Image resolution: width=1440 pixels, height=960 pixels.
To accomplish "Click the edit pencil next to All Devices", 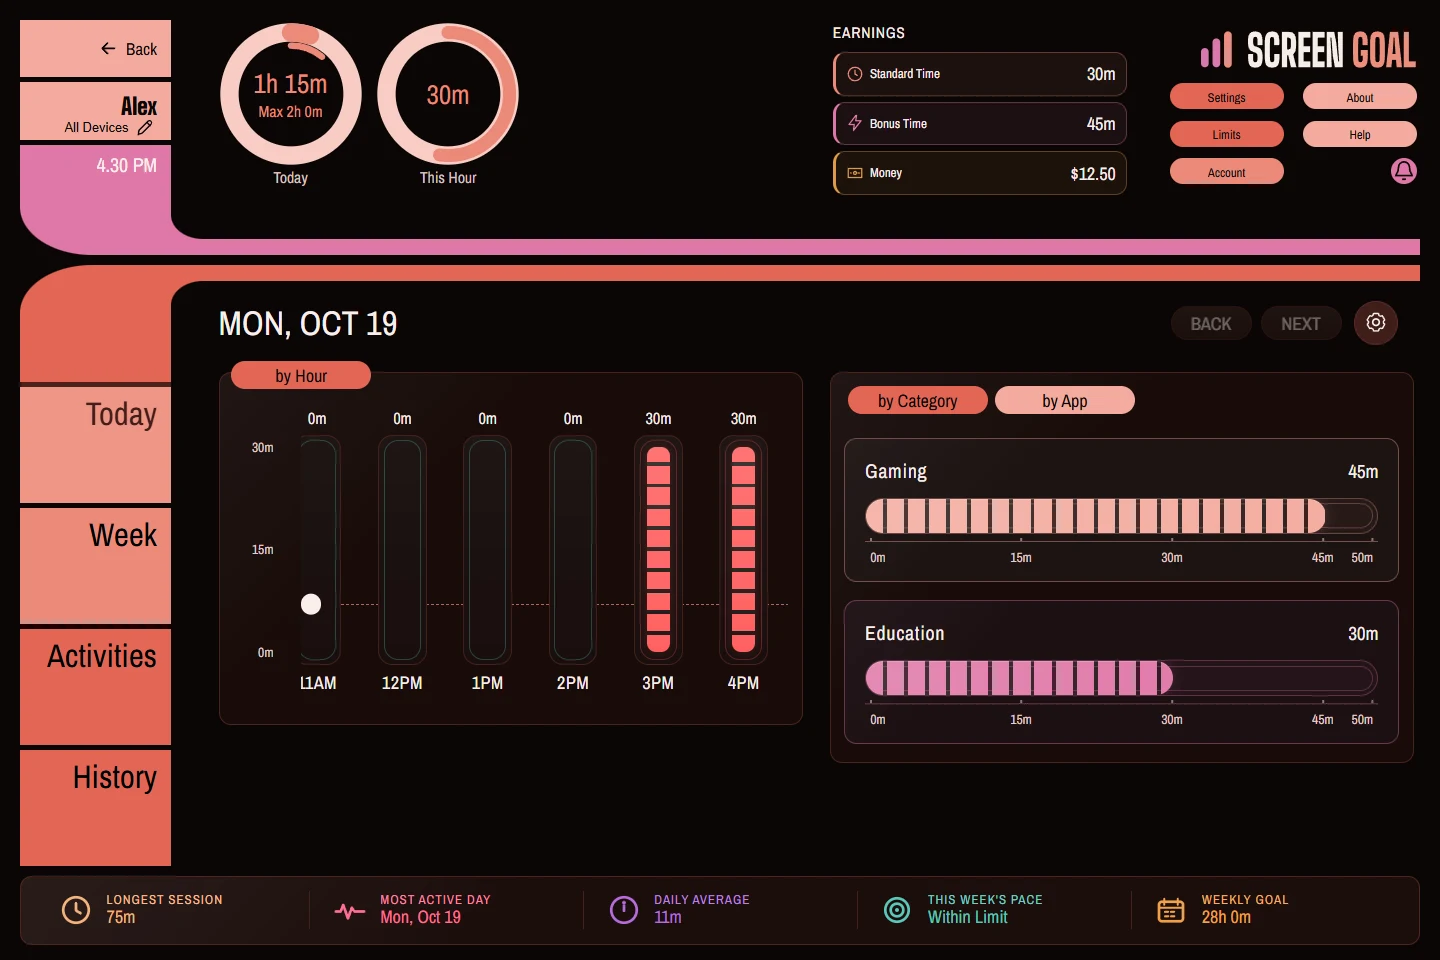I will tap(145, 127).
